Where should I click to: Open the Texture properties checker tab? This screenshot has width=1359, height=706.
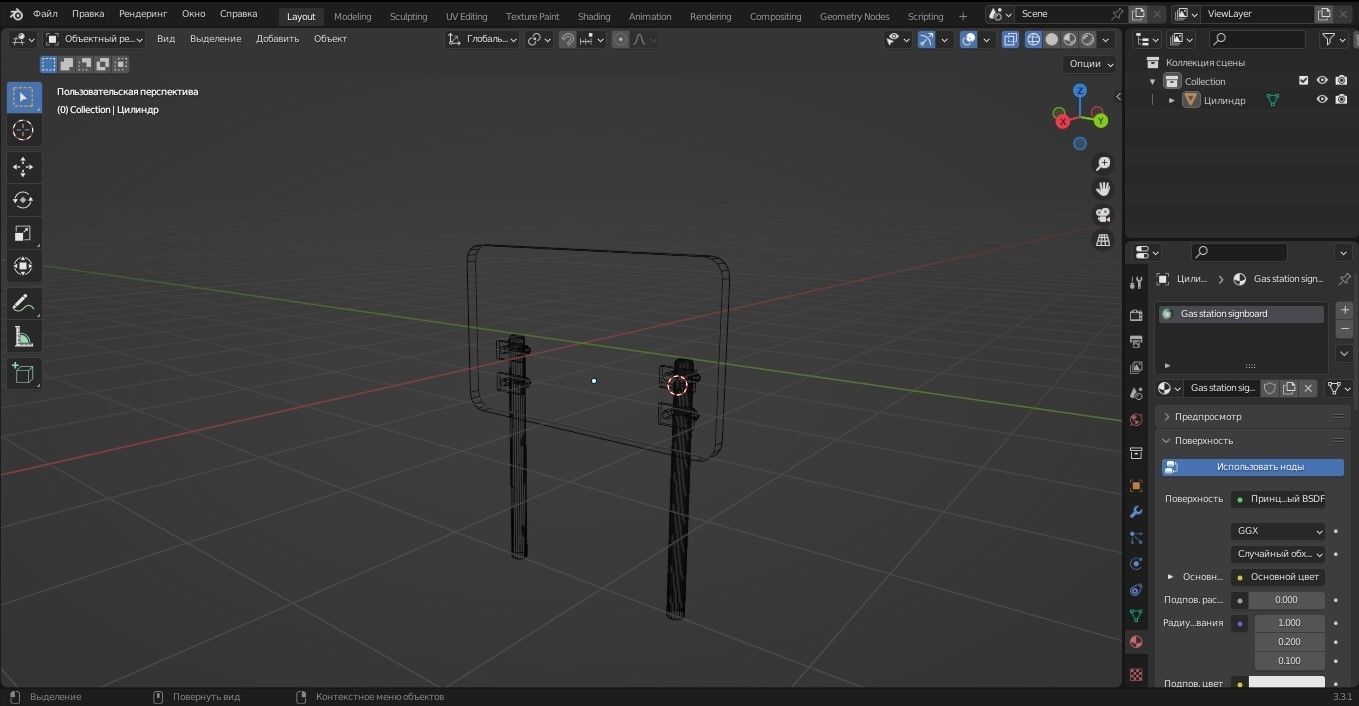pyautogui.click(x=1136, y=675)
